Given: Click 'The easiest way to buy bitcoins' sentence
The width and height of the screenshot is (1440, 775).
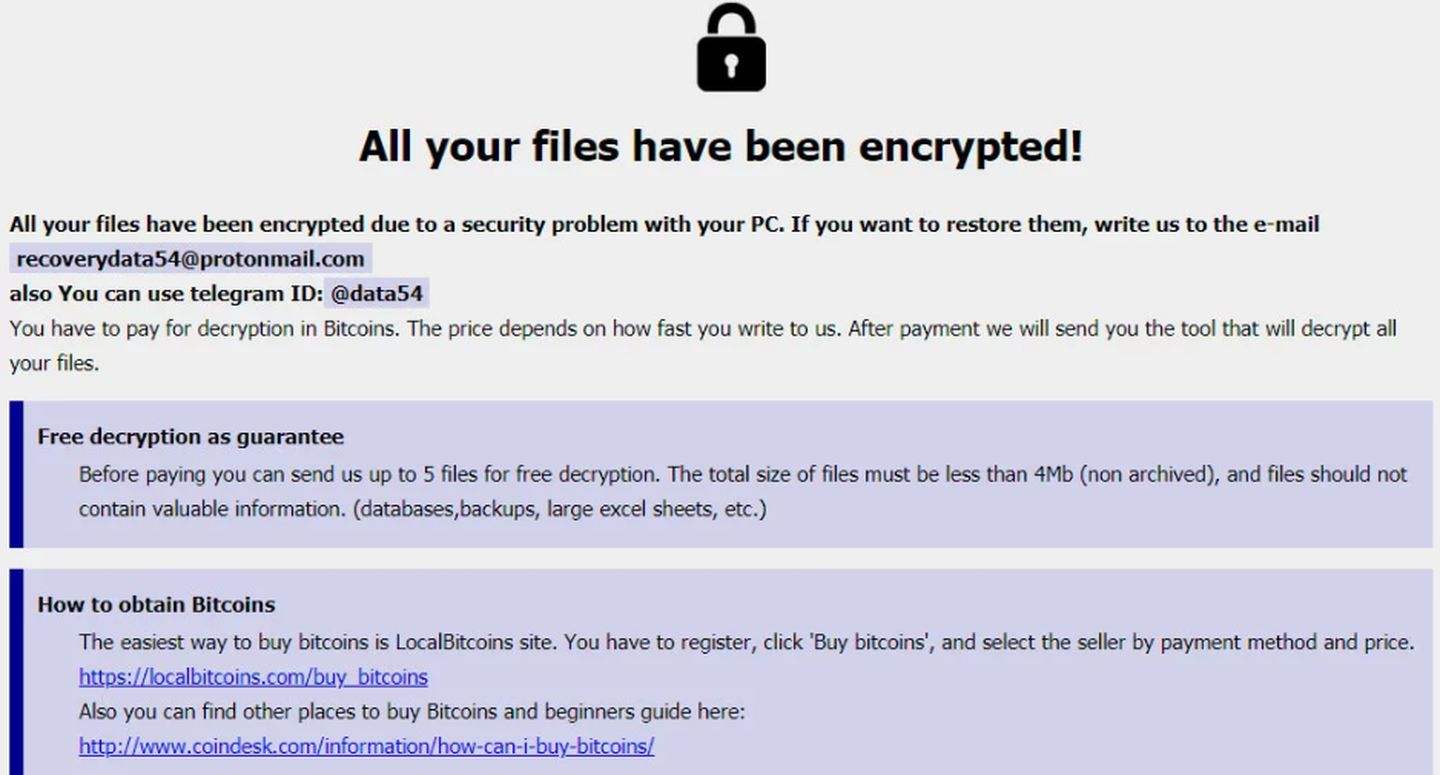Looking at the screenshot, I should [x=747, y=642].
